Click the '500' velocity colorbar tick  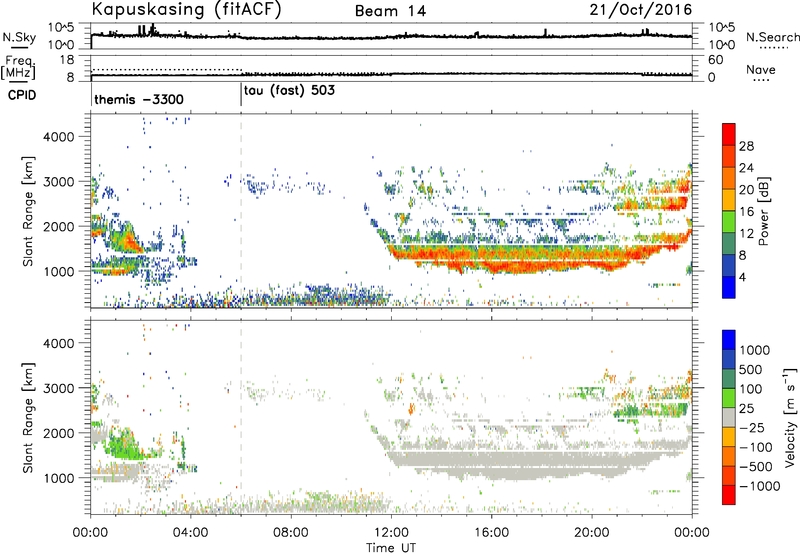(x=751, y=369)
